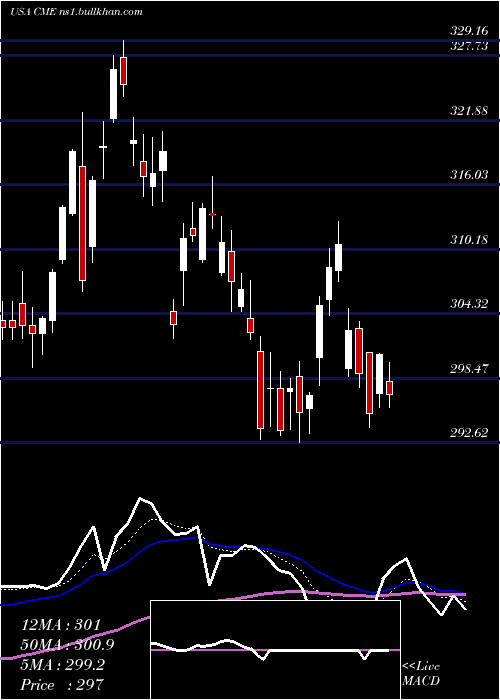Click the 329.16 price level label

pyautogui.click(x=469, y=31)
